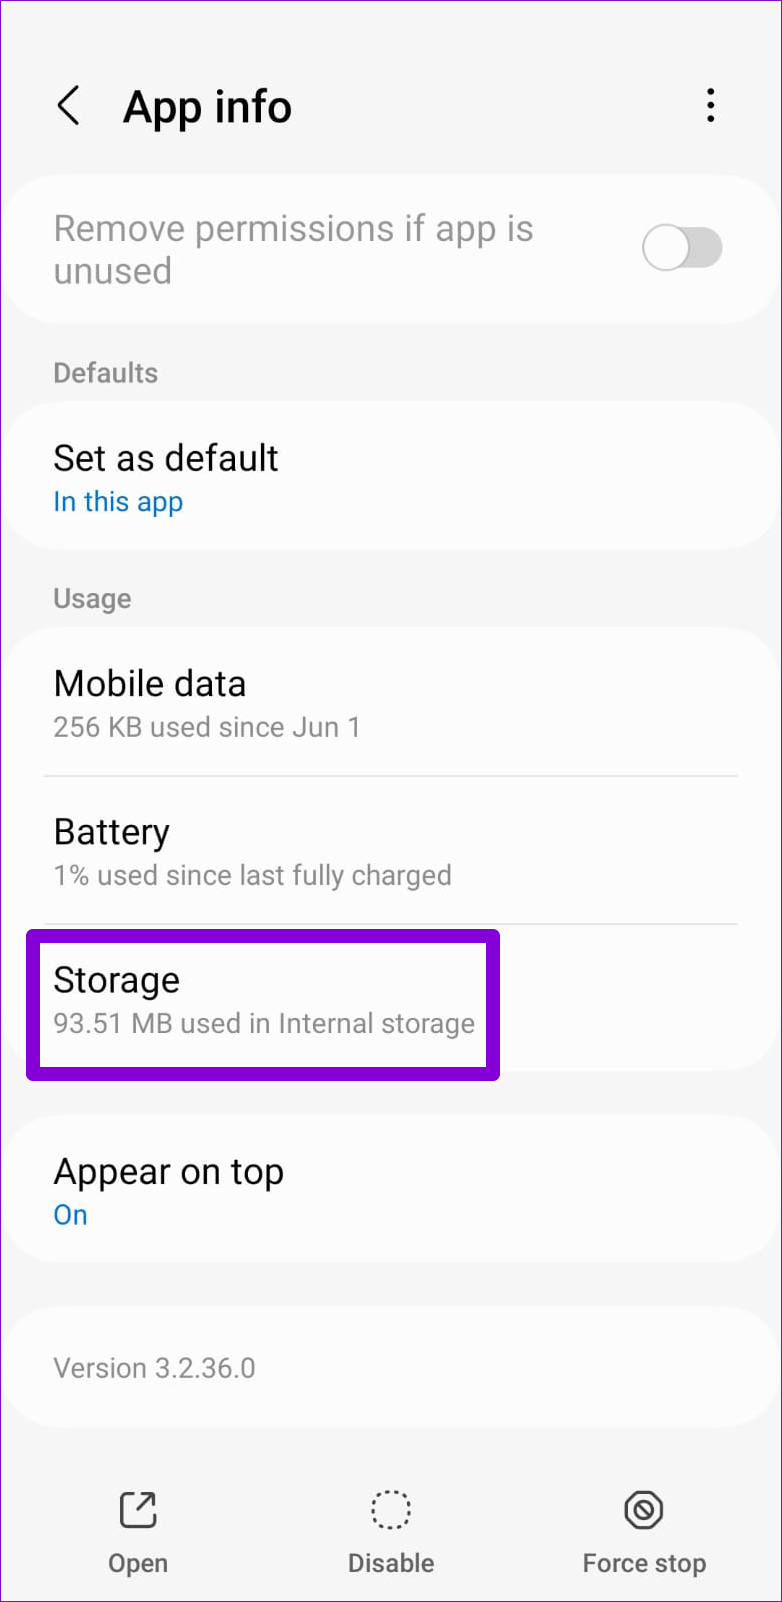Open the three-dot more options menu
782x1602 pixels.
pos(710,105)
